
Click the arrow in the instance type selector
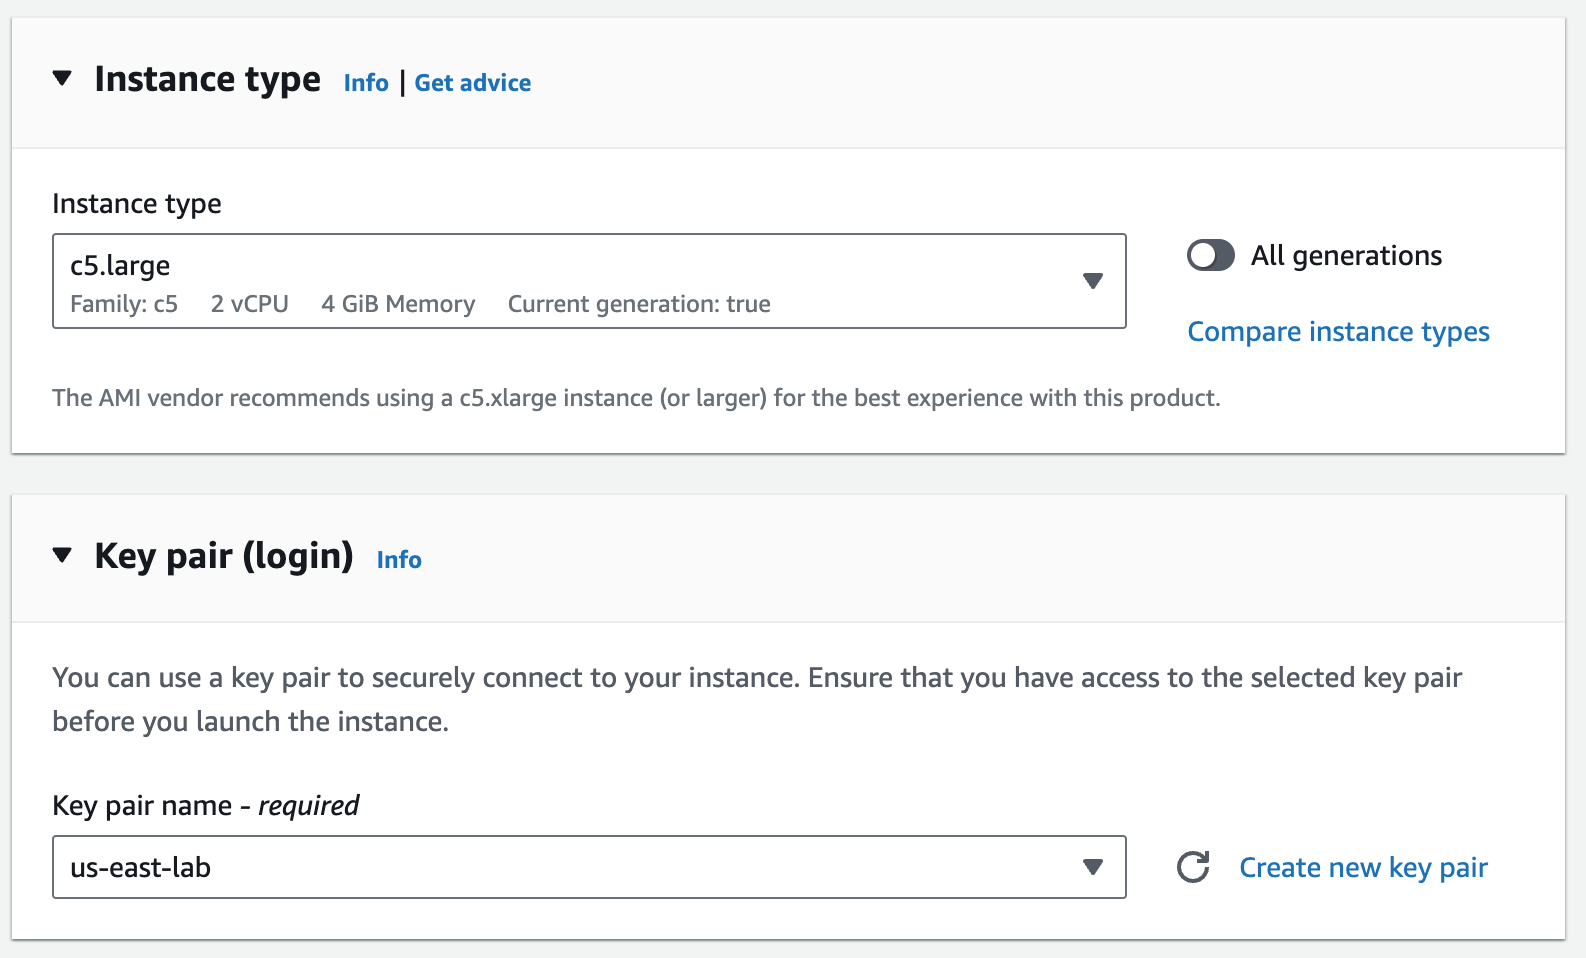(x=1093, y=281)
